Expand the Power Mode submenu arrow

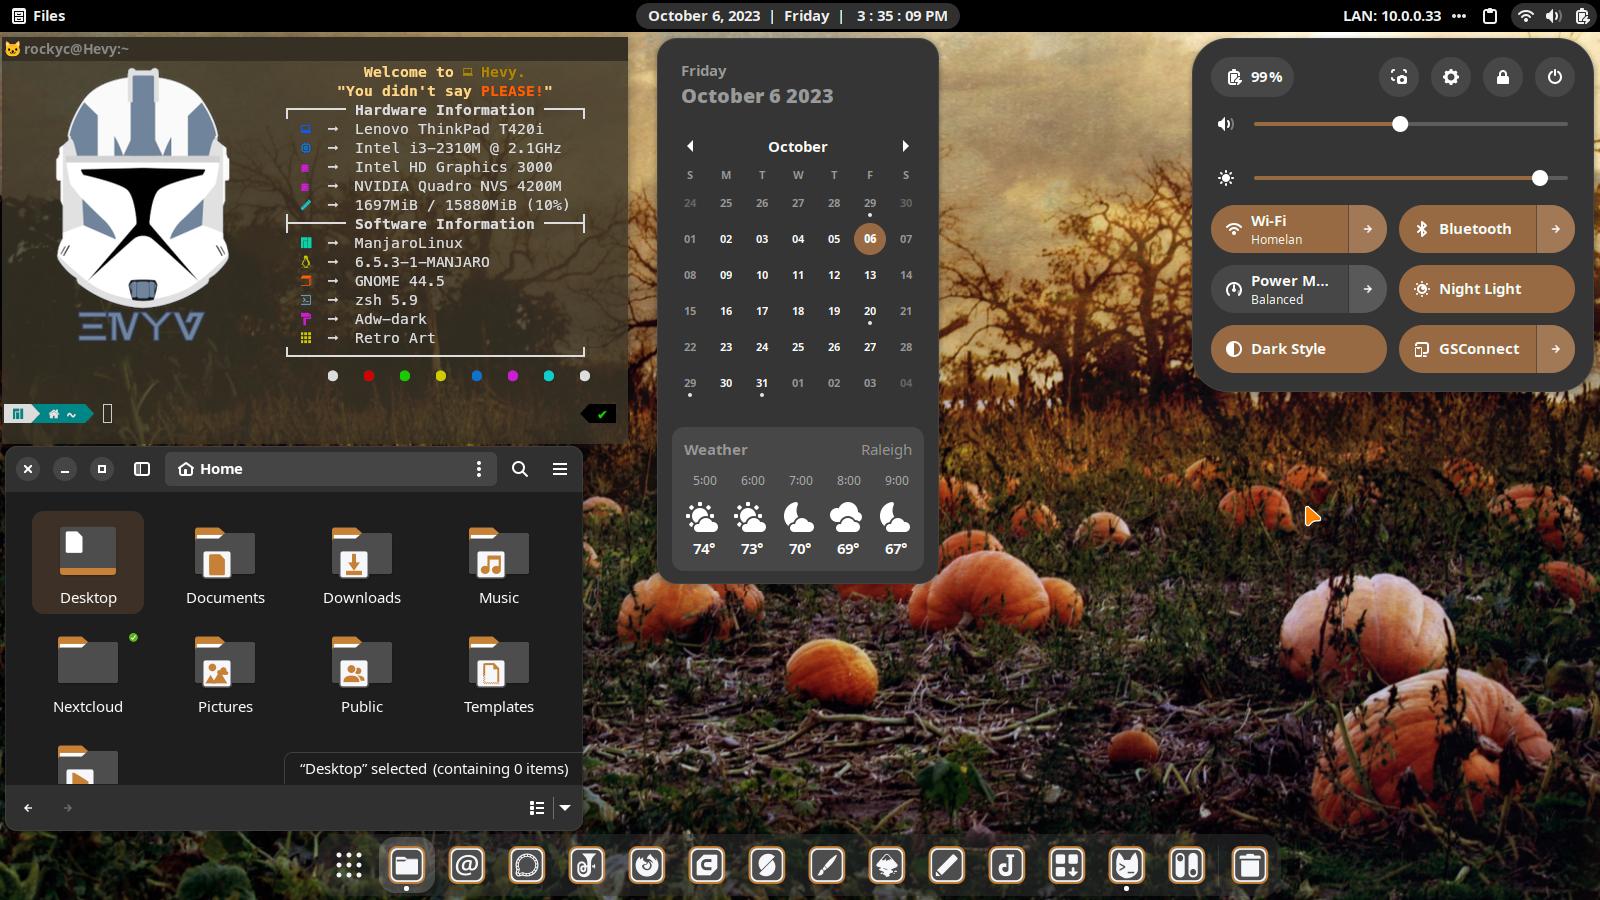click(1368, 289)
